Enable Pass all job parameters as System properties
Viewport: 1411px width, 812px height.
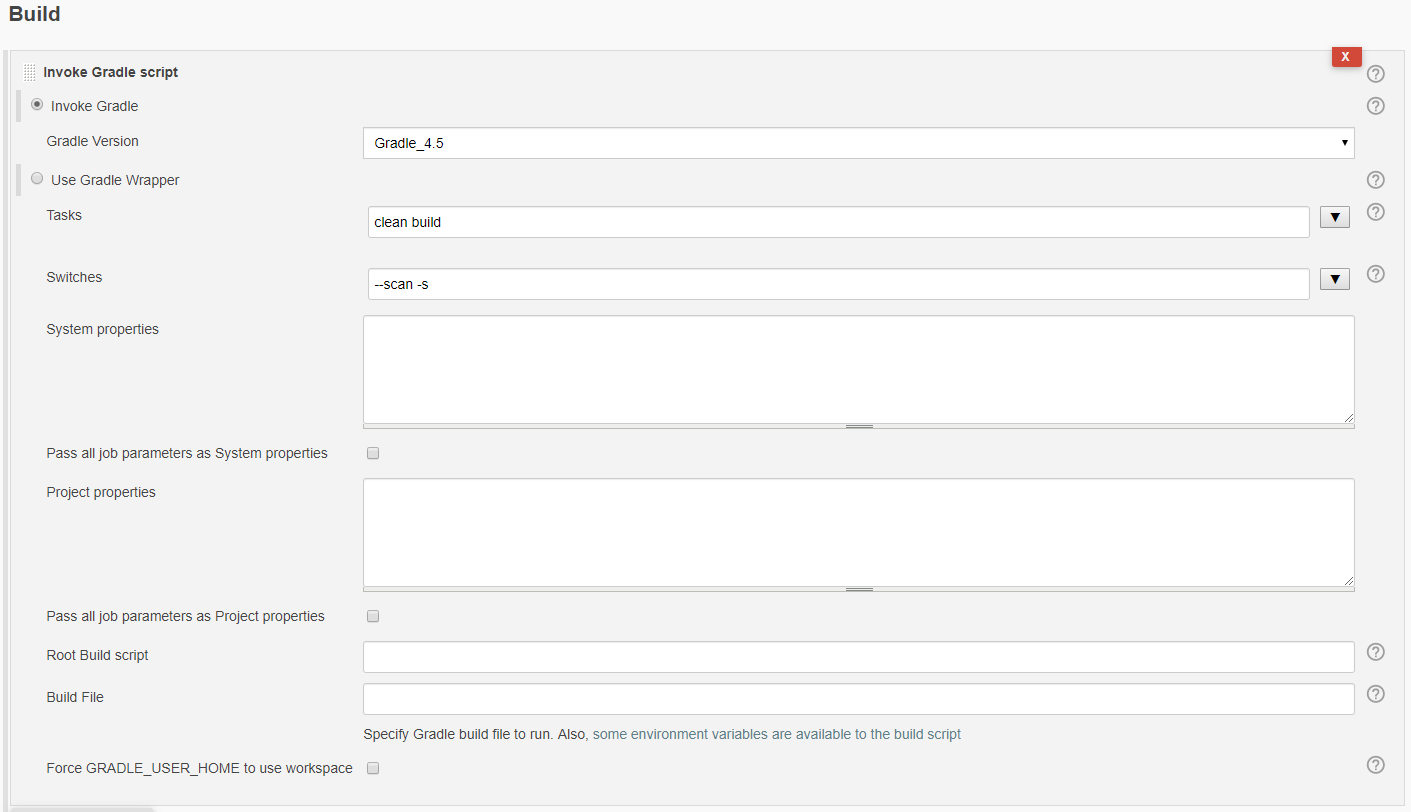[373, 453]
